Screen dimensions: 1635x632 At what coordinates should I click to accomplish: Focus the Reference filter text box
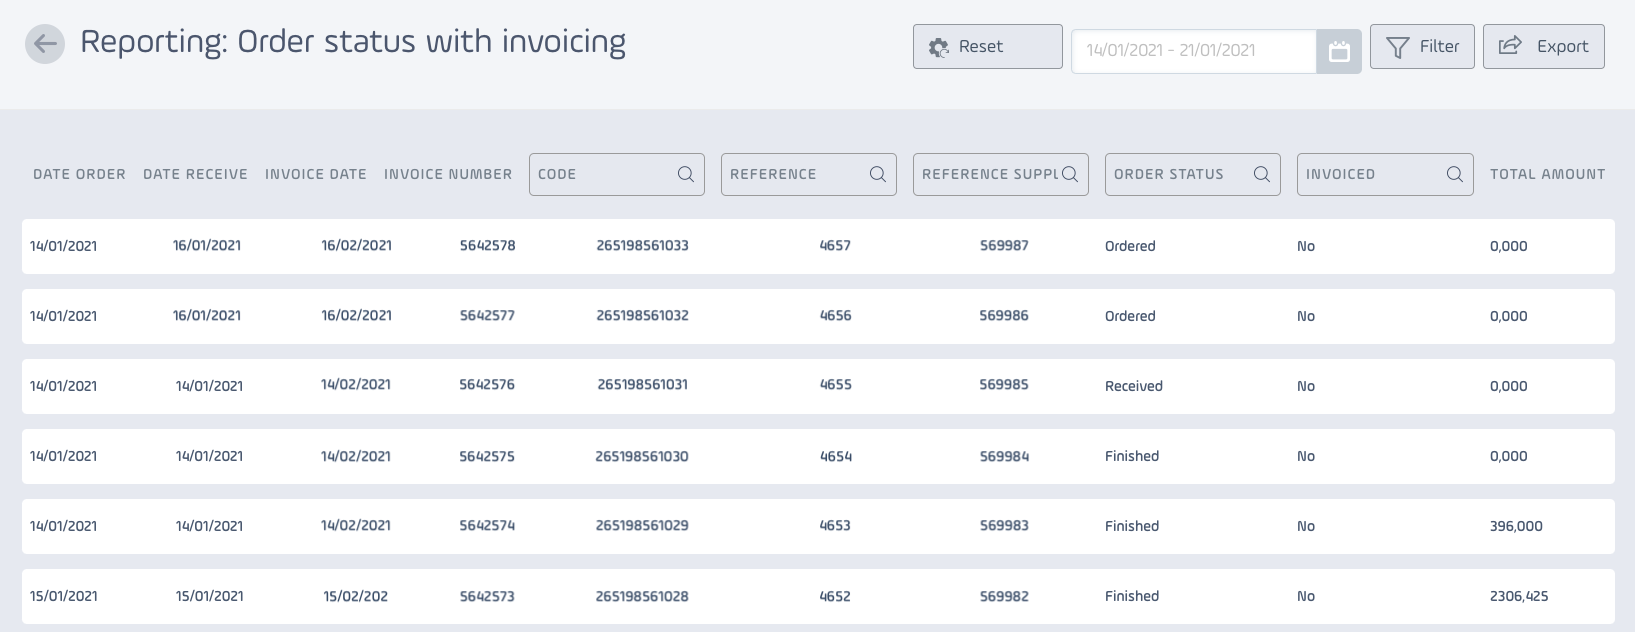[809, 174]
